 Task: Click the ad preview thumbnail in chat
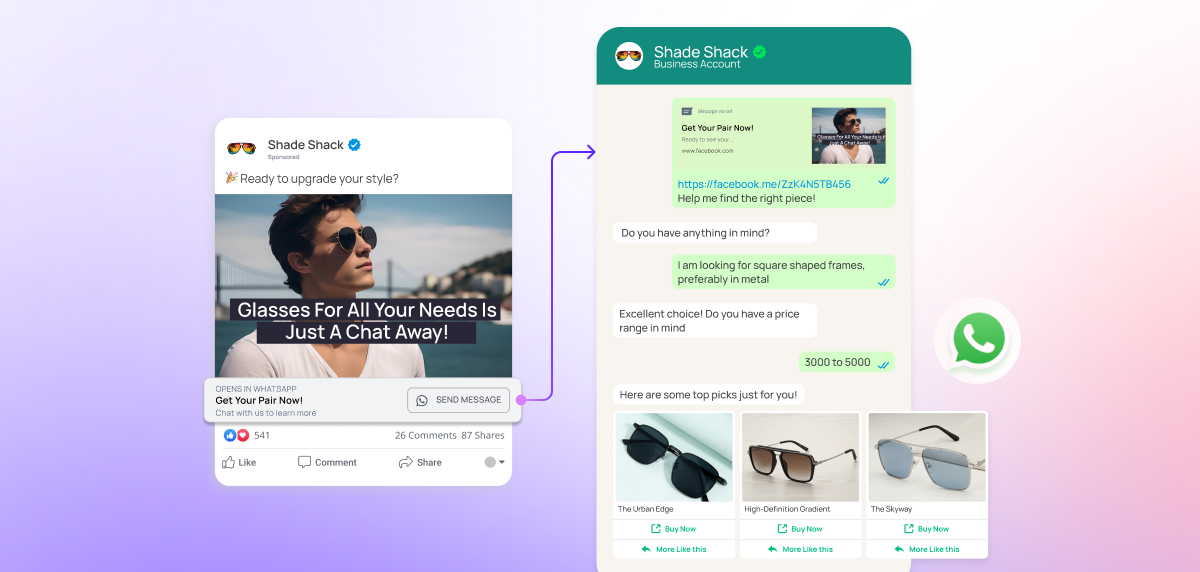848,135
